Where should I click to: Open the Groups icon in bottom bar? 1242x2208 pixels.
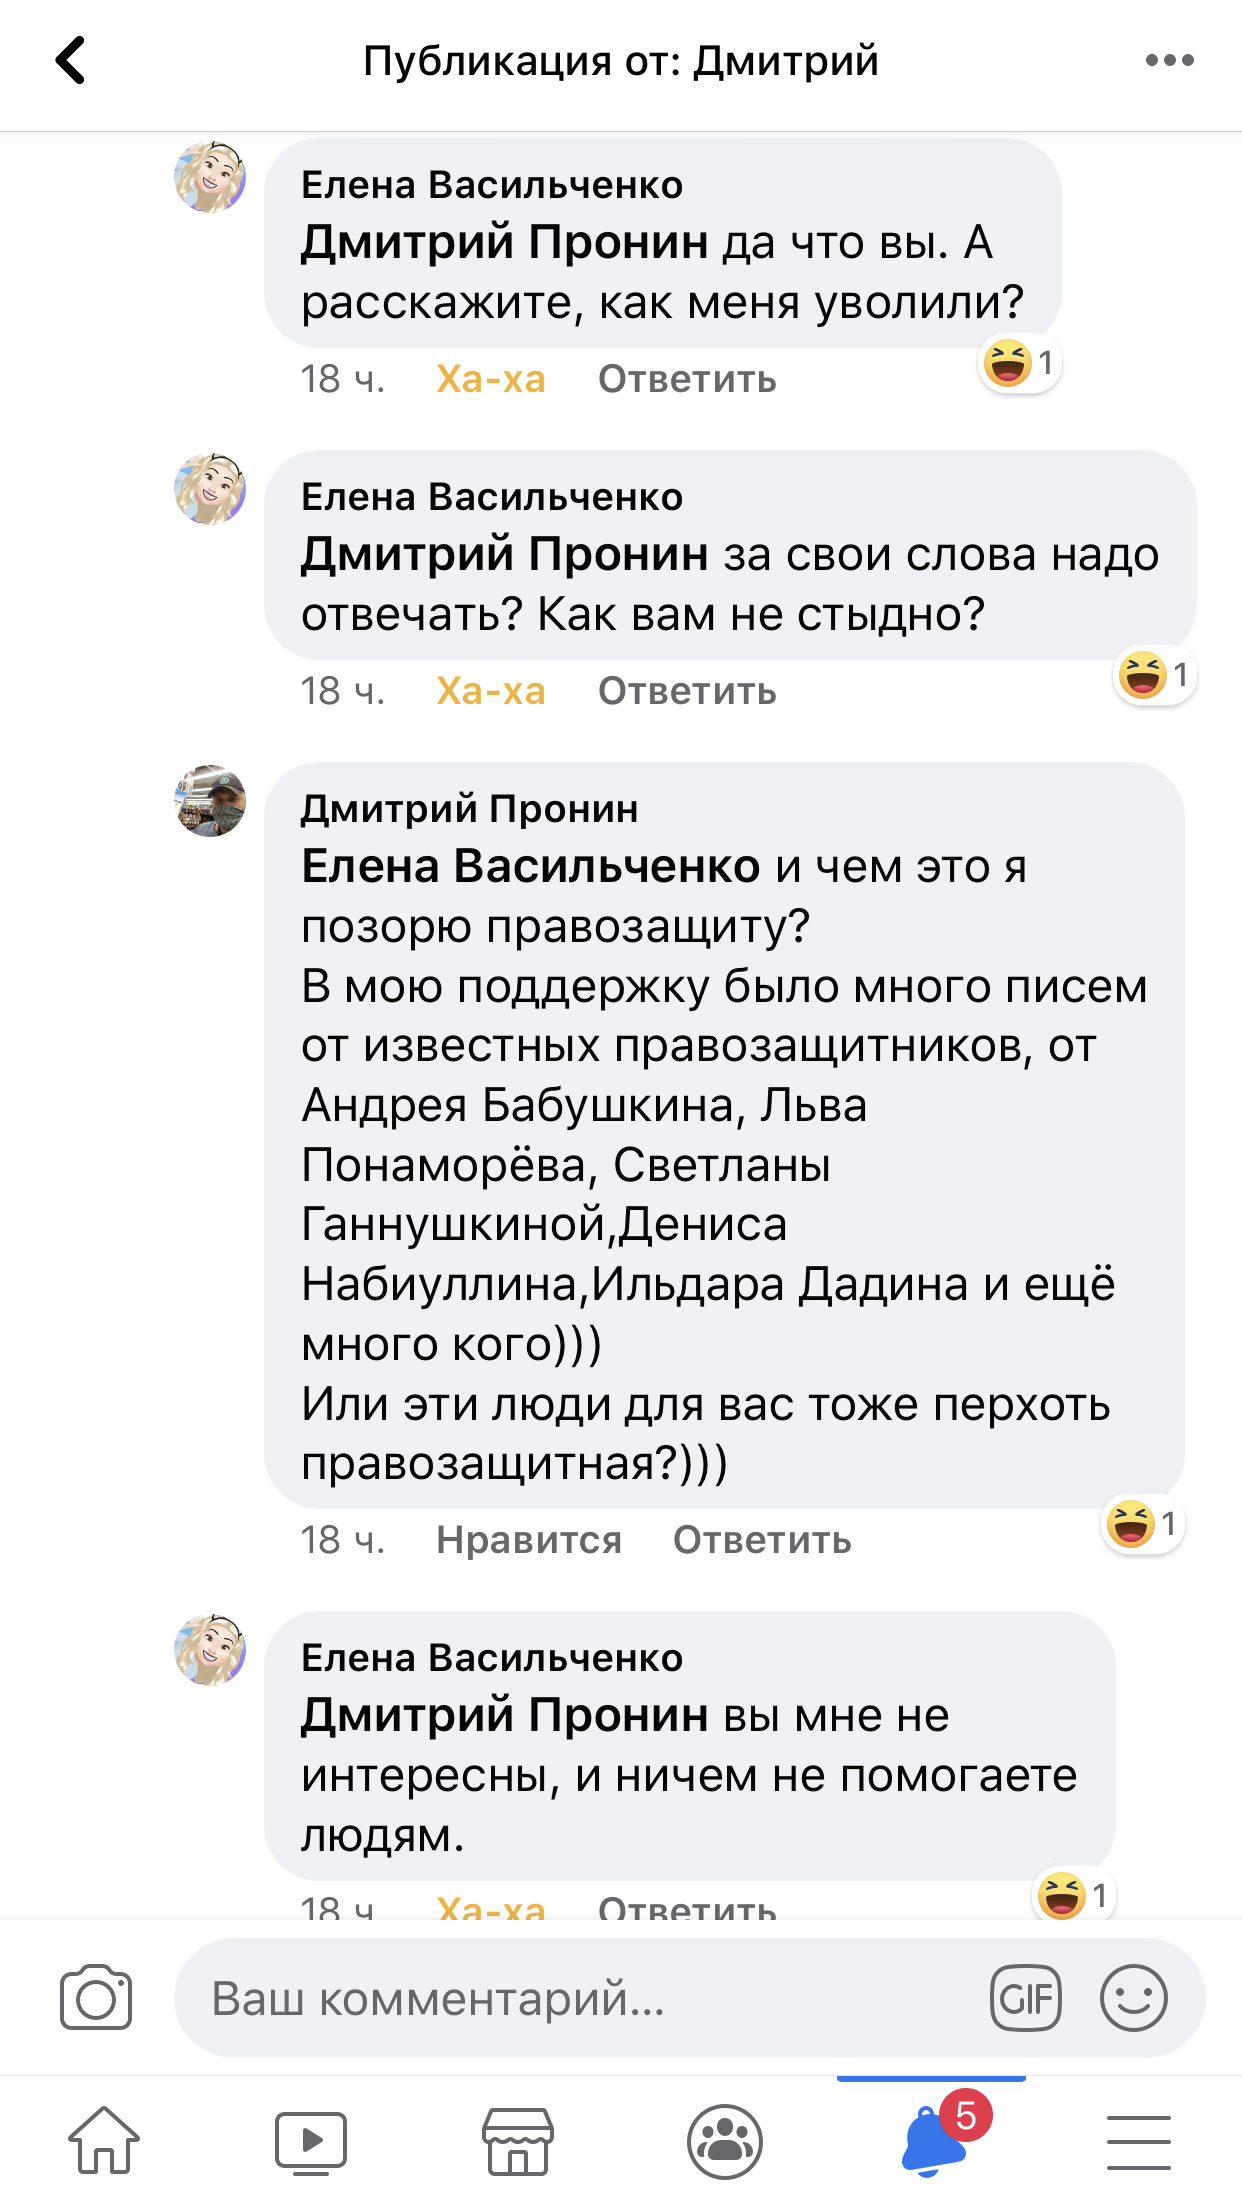pyautogui.click(x=725, y=2141)
